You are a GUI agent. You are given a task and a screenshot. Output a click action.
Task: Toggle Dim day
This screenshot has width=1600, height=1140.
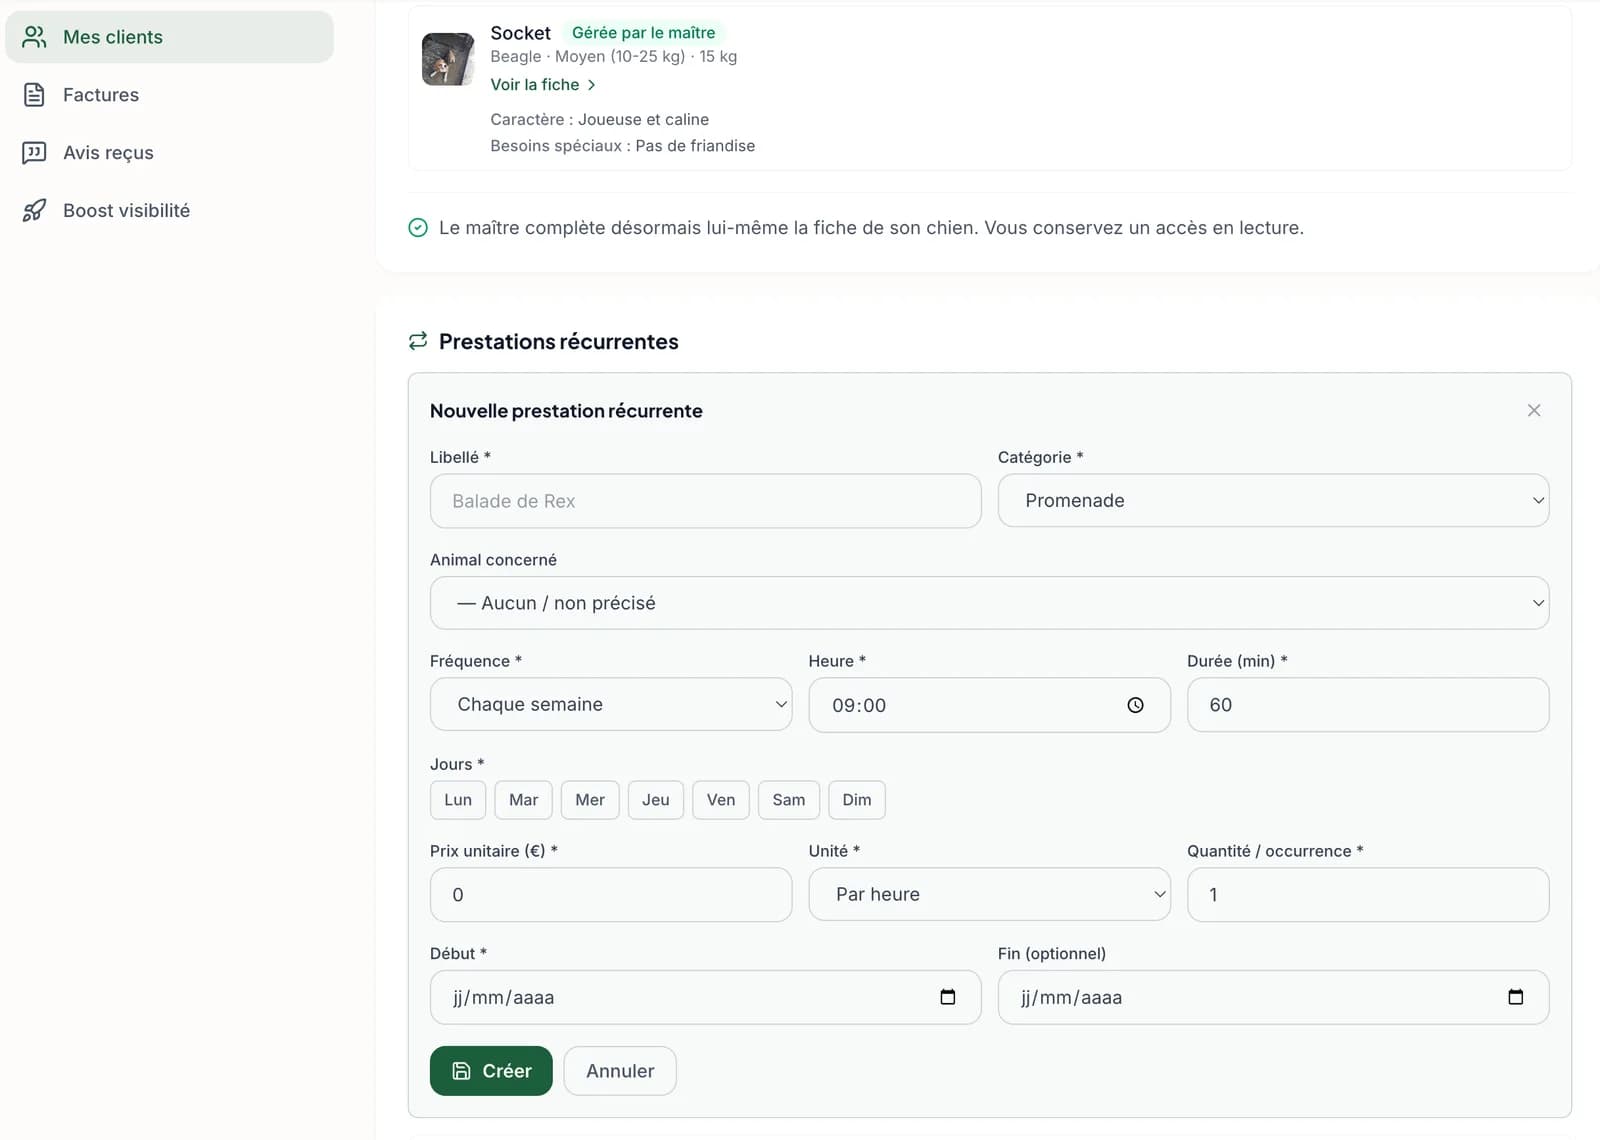(x=857, y=800)
